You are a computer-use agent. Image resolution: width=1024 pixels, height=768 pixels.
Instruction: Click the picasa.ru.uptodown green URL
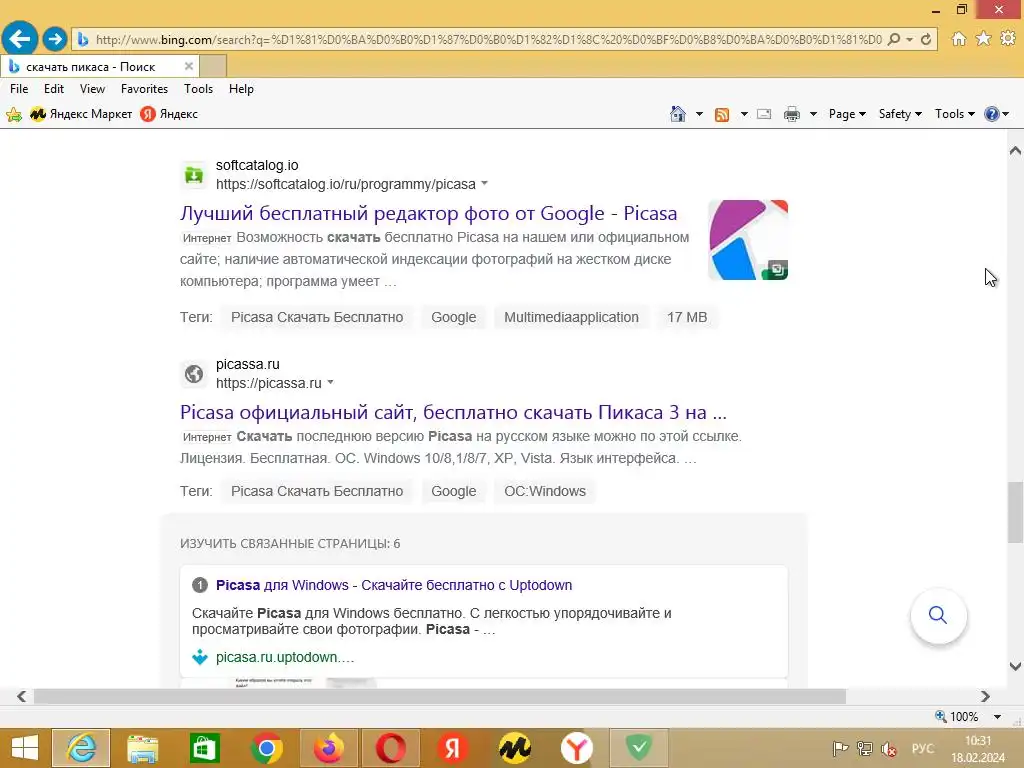pos(285,657)
